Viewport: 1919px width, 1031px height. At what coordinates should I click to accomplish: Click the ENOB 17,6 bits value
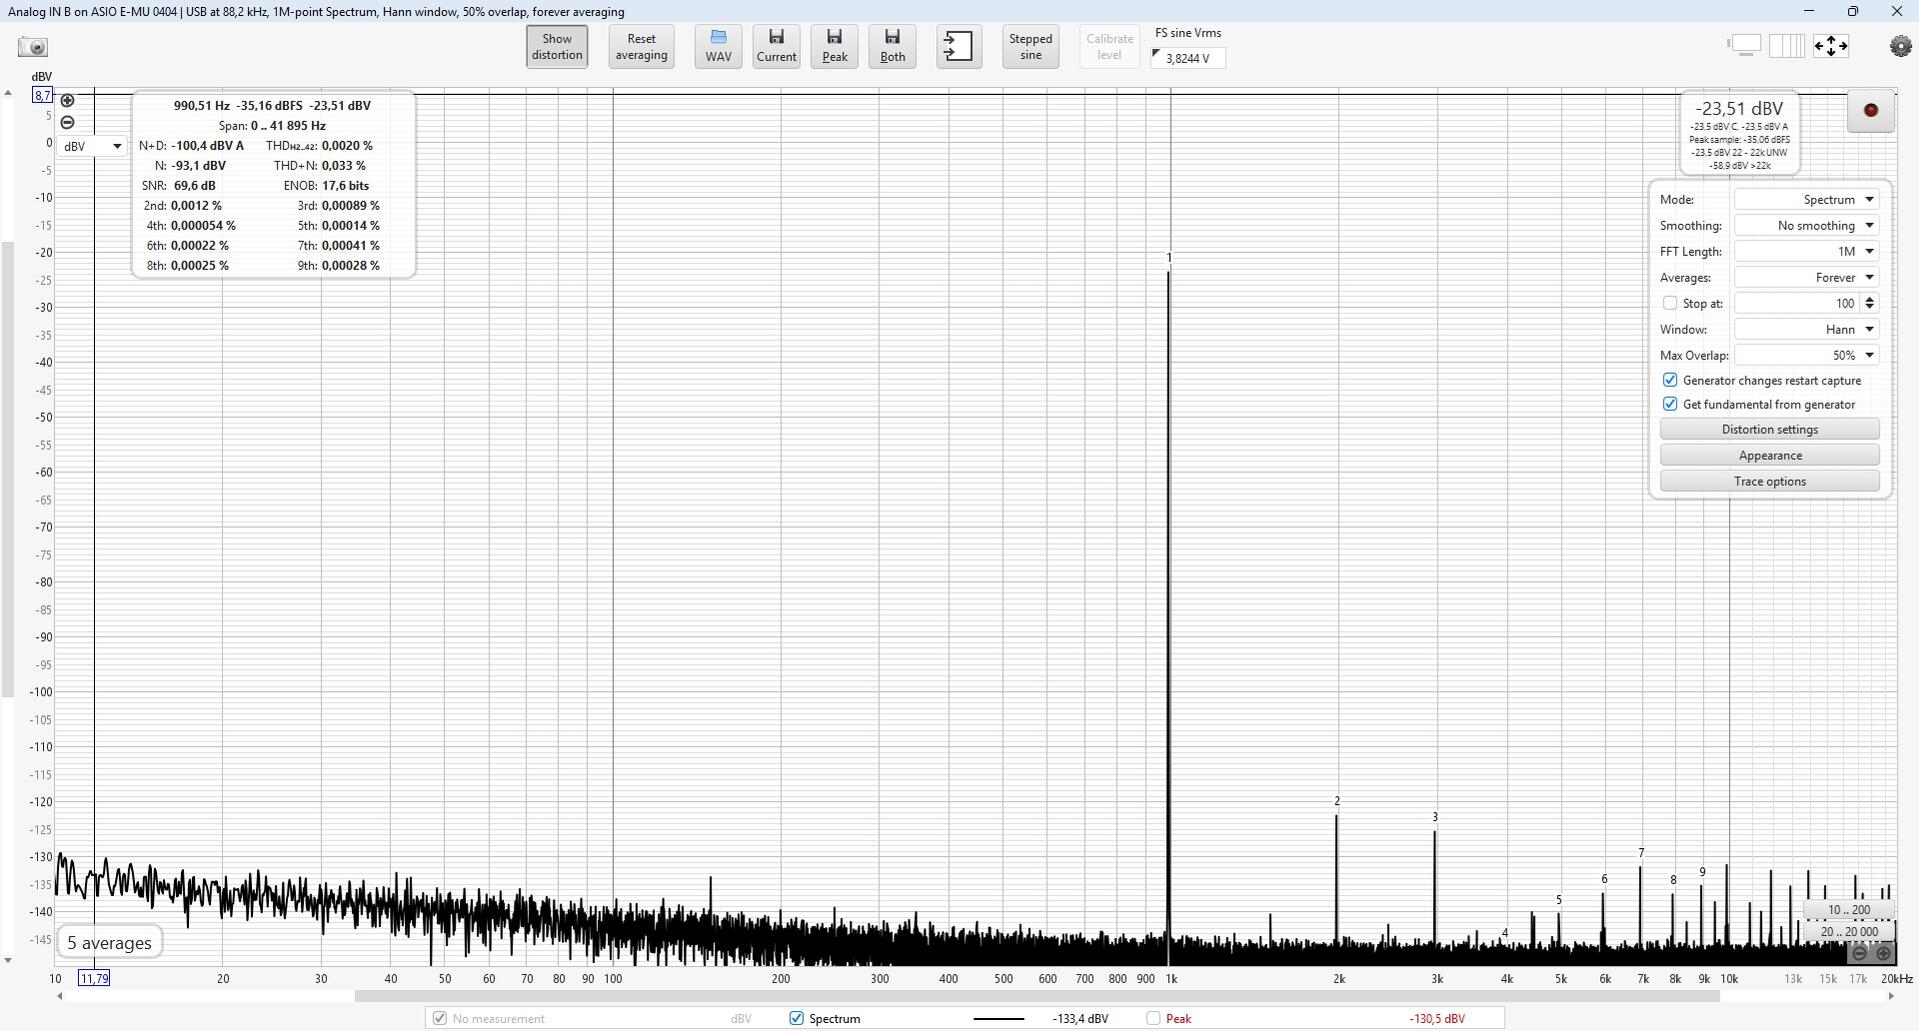coord(345,186)
